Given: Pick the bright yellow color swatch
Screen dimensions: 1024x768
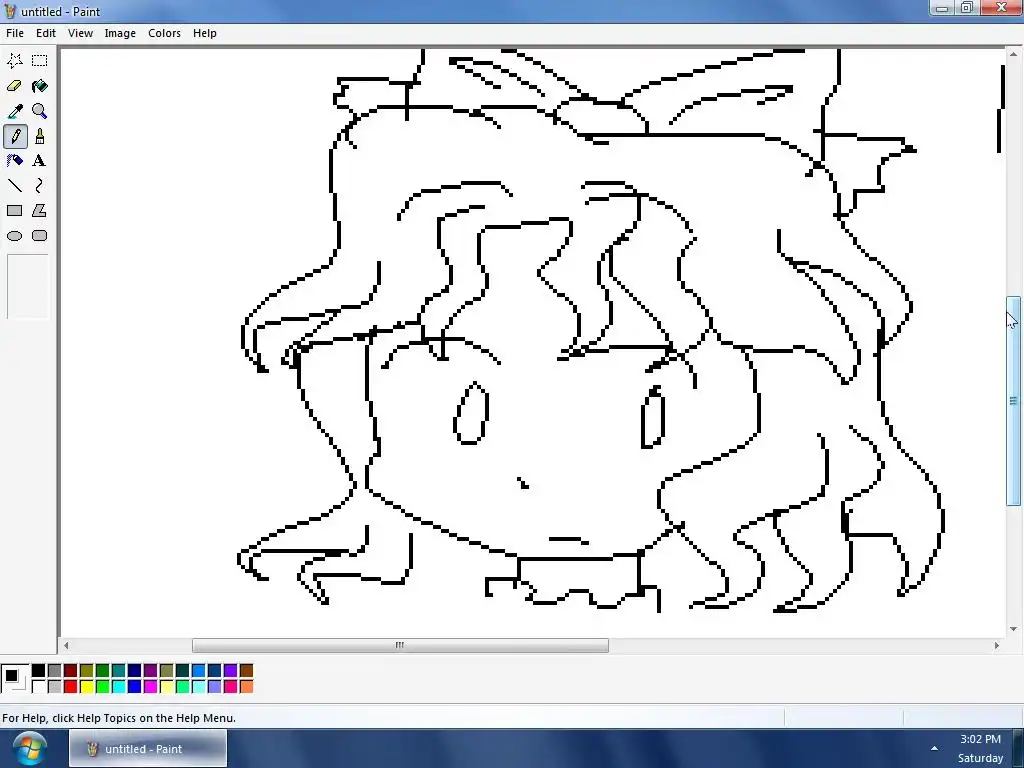Looking at the screenshot, I should tap(86, 686).
